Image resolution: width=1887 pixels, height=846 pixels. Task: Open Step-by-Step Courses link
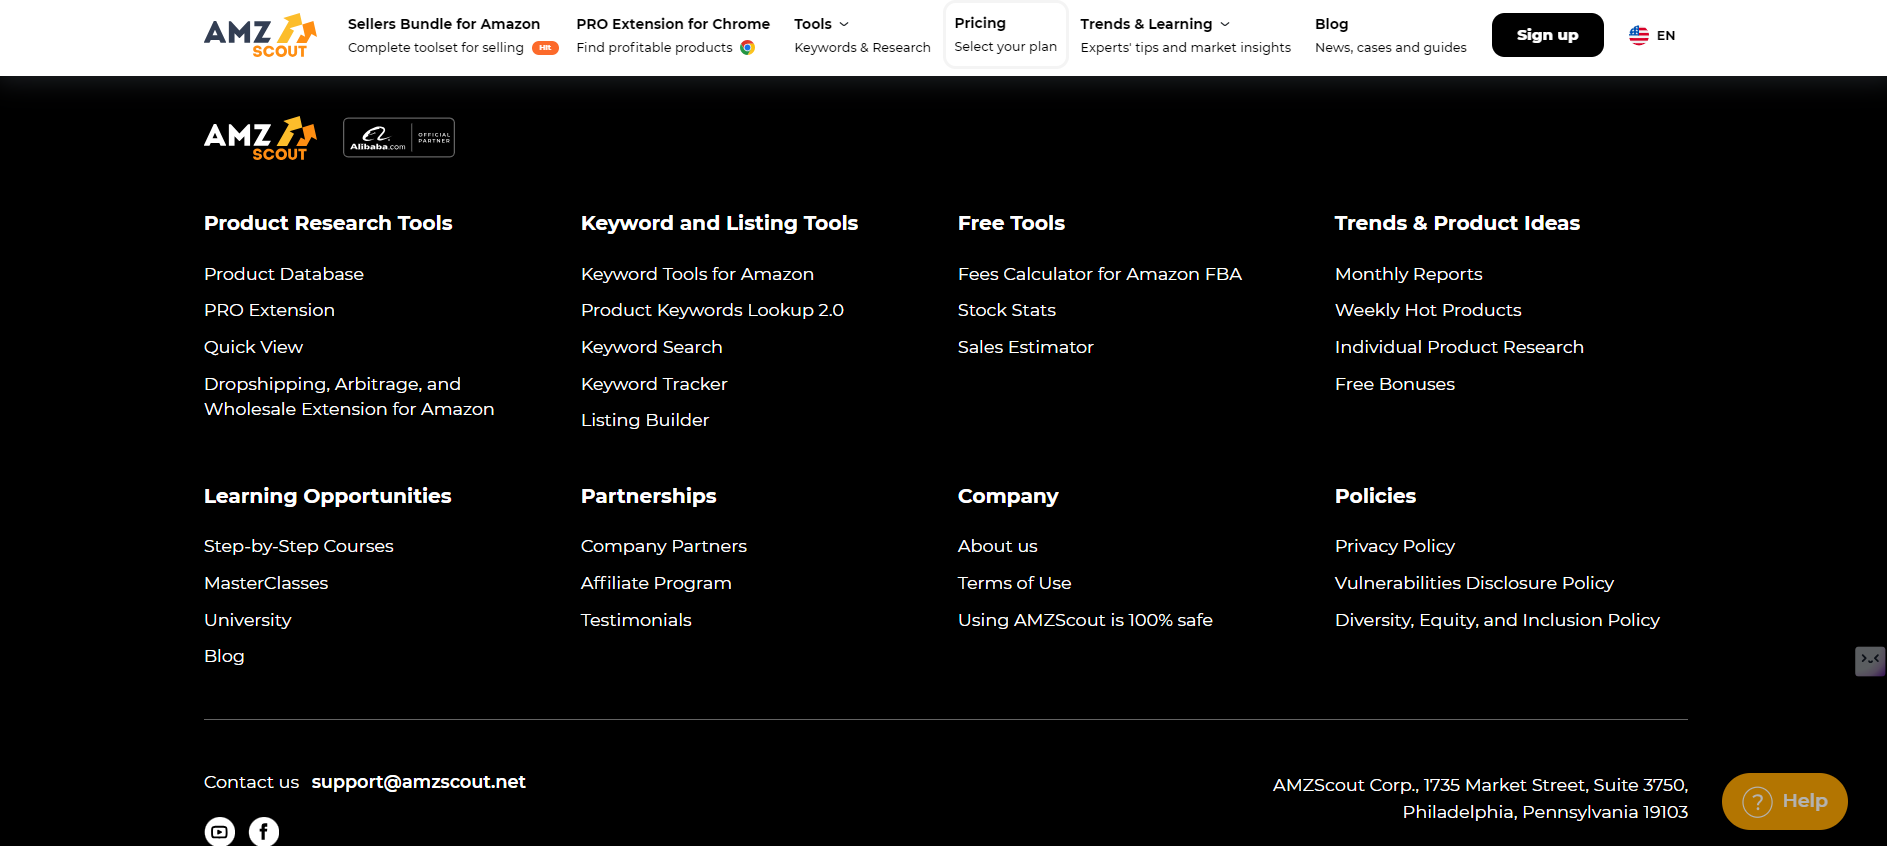pos(299,546)
